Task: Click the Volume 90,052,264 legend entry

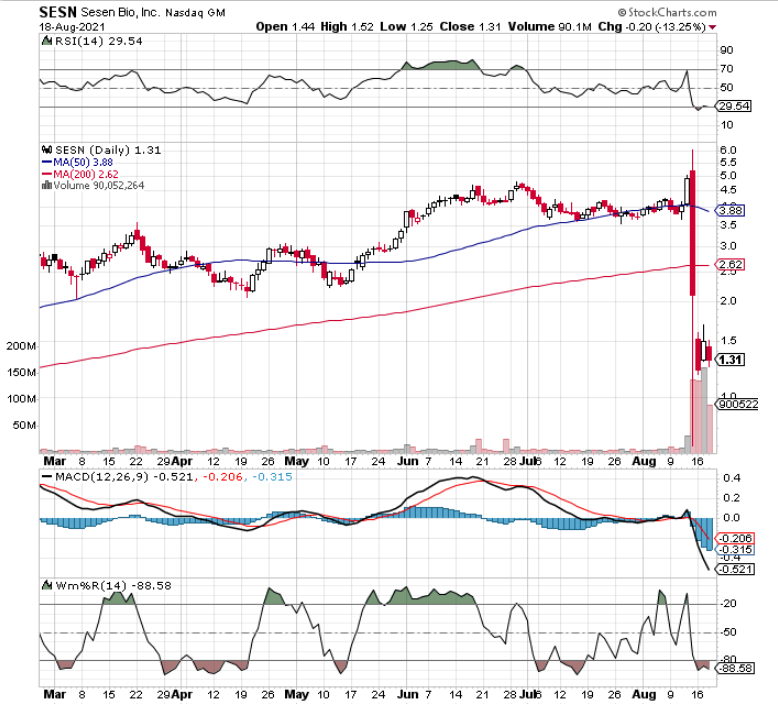Action: tap(98, 186)
